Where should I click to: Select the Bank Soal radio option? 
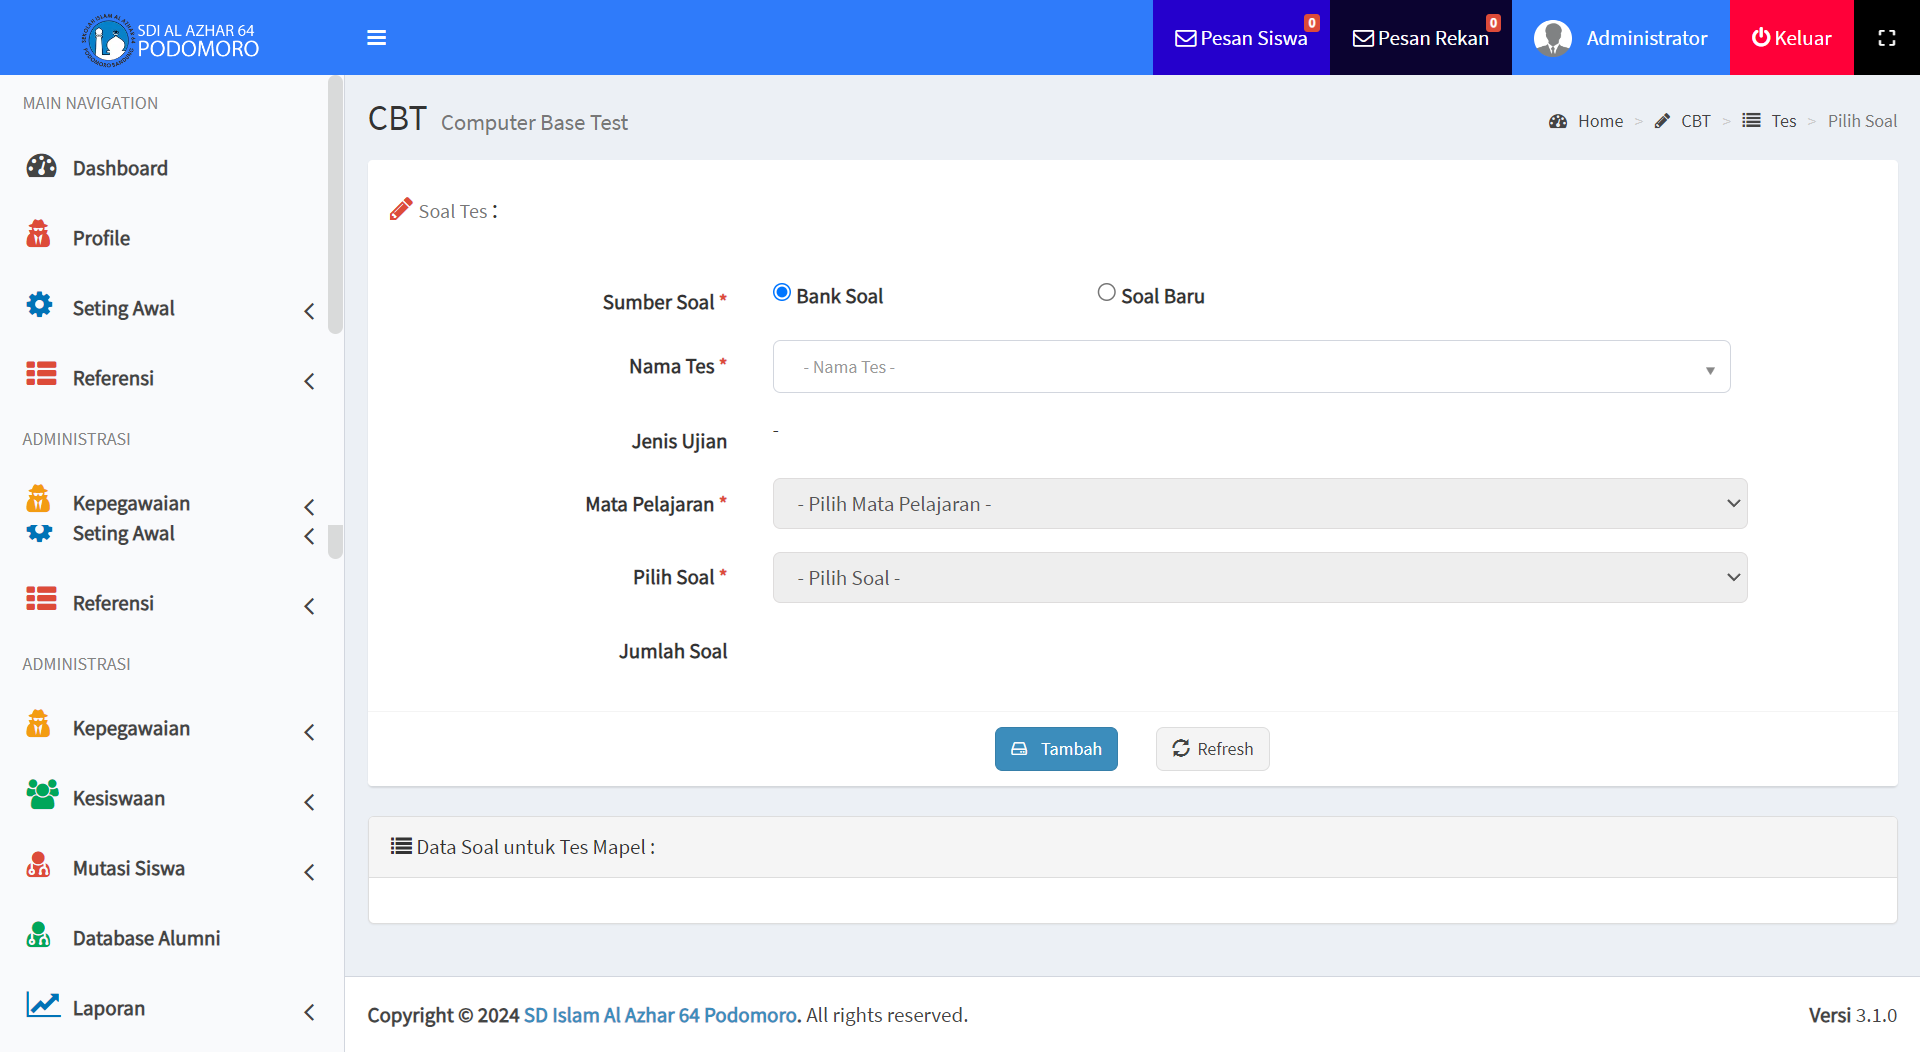coord(782,293)
